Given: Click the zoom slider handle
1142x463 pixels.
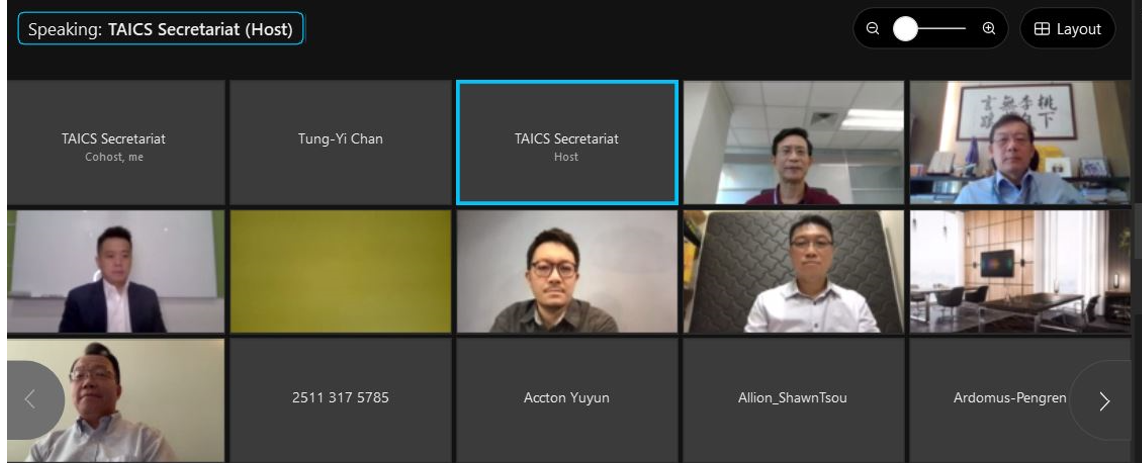Looking at the screenshot, I should pos(905,28).
